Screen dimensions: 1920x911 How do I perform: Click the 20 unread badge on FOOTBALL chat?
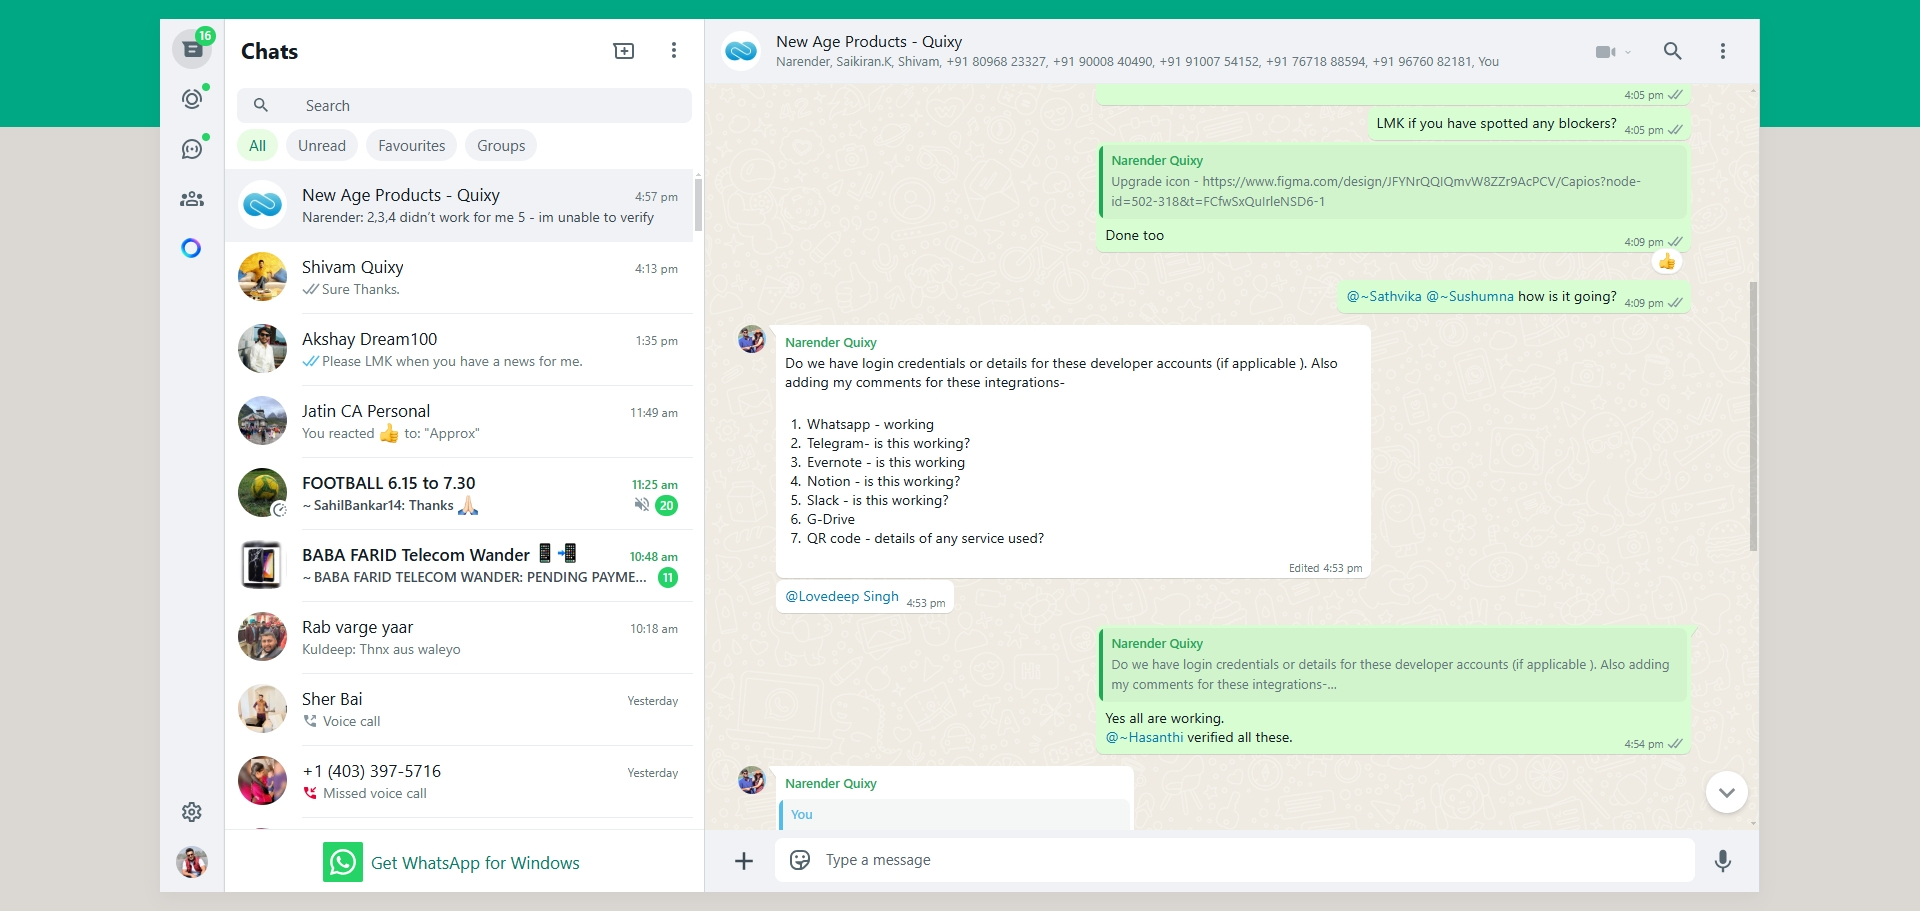(667, 506)
